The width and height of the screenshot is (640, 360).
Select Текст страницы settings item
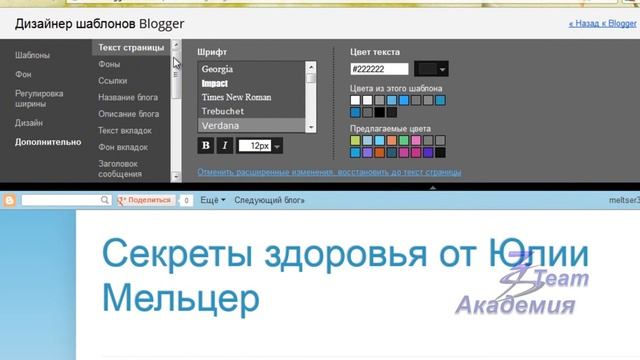click(131, 48)
